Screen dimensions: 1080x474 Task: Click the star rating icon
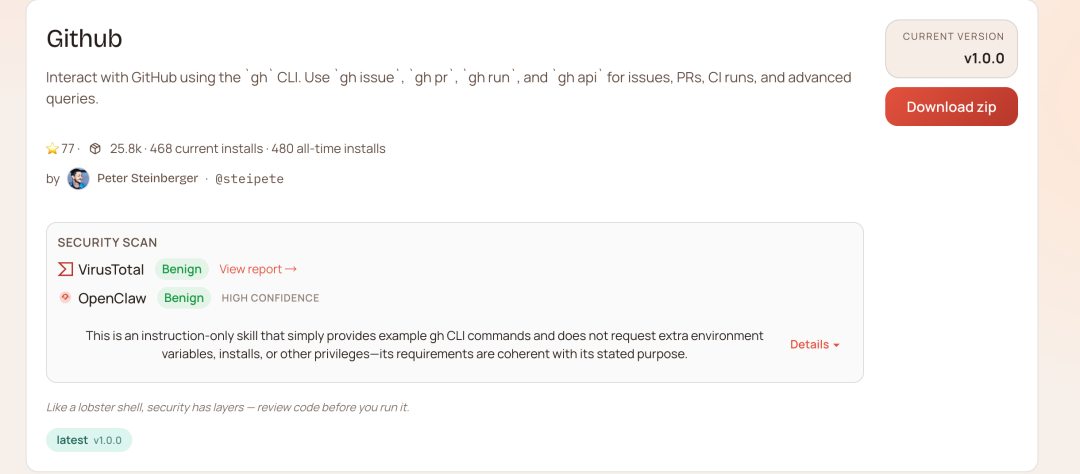(53, 149)
